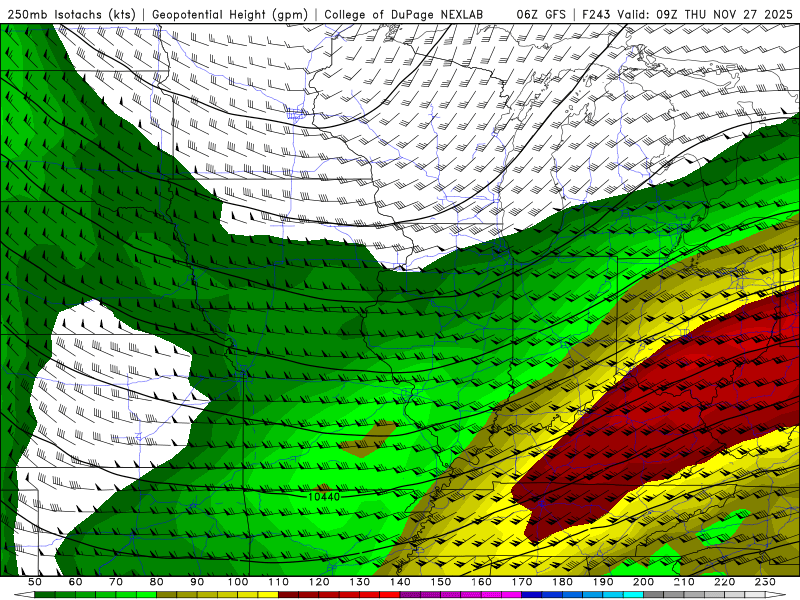800x600 pixels.
Task: Click the '06Z GFS' model run label
Action: click(541, 15)
